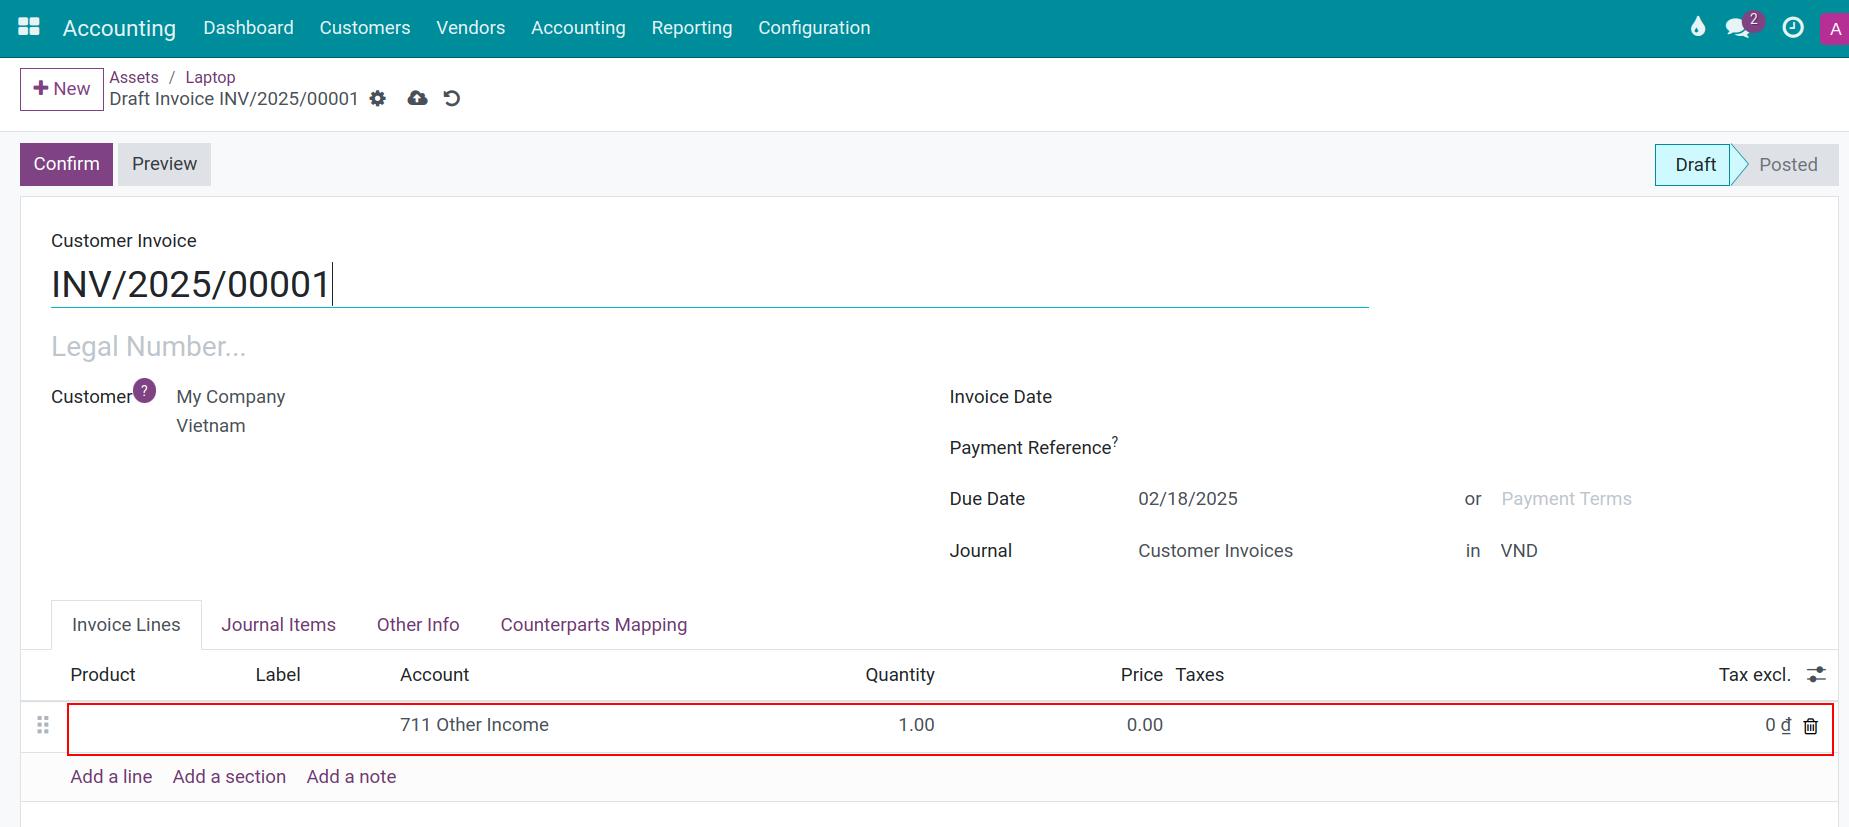This screenshot has height=827, width=1849.
Task: Delete the 711 Other Income invoice line
Action: (1810, 726)
